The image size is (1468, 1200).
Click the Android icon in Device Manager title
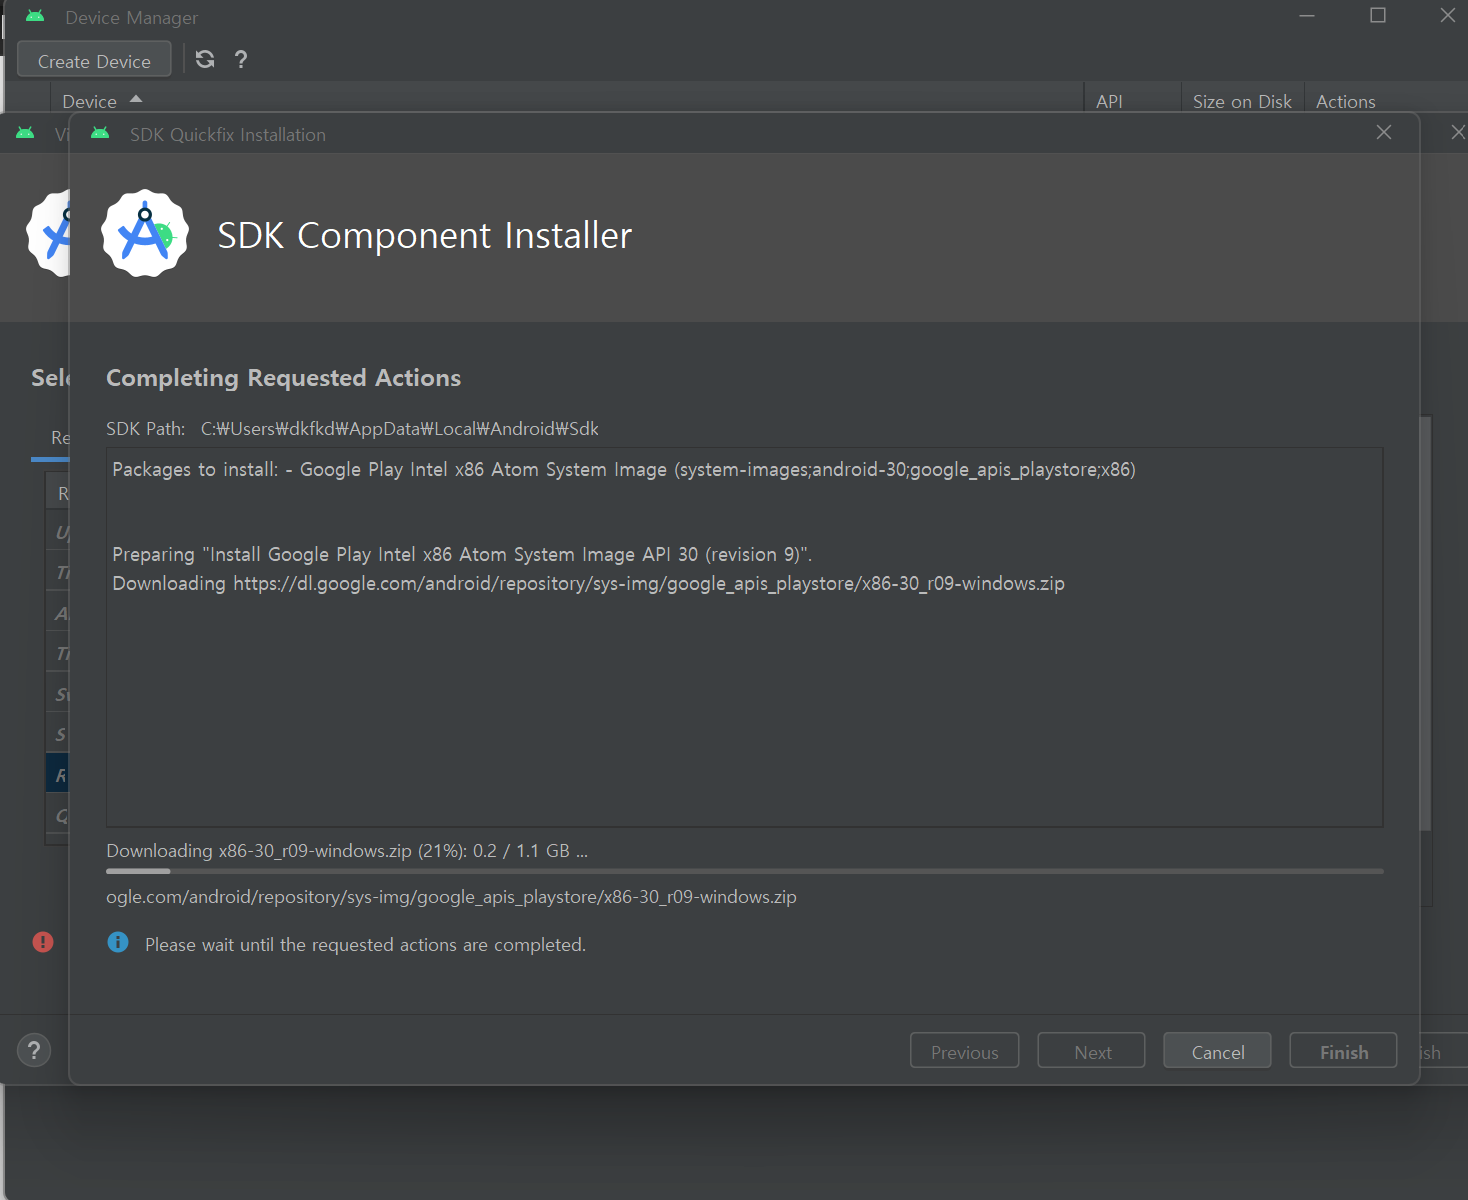(x=35, y=17)
